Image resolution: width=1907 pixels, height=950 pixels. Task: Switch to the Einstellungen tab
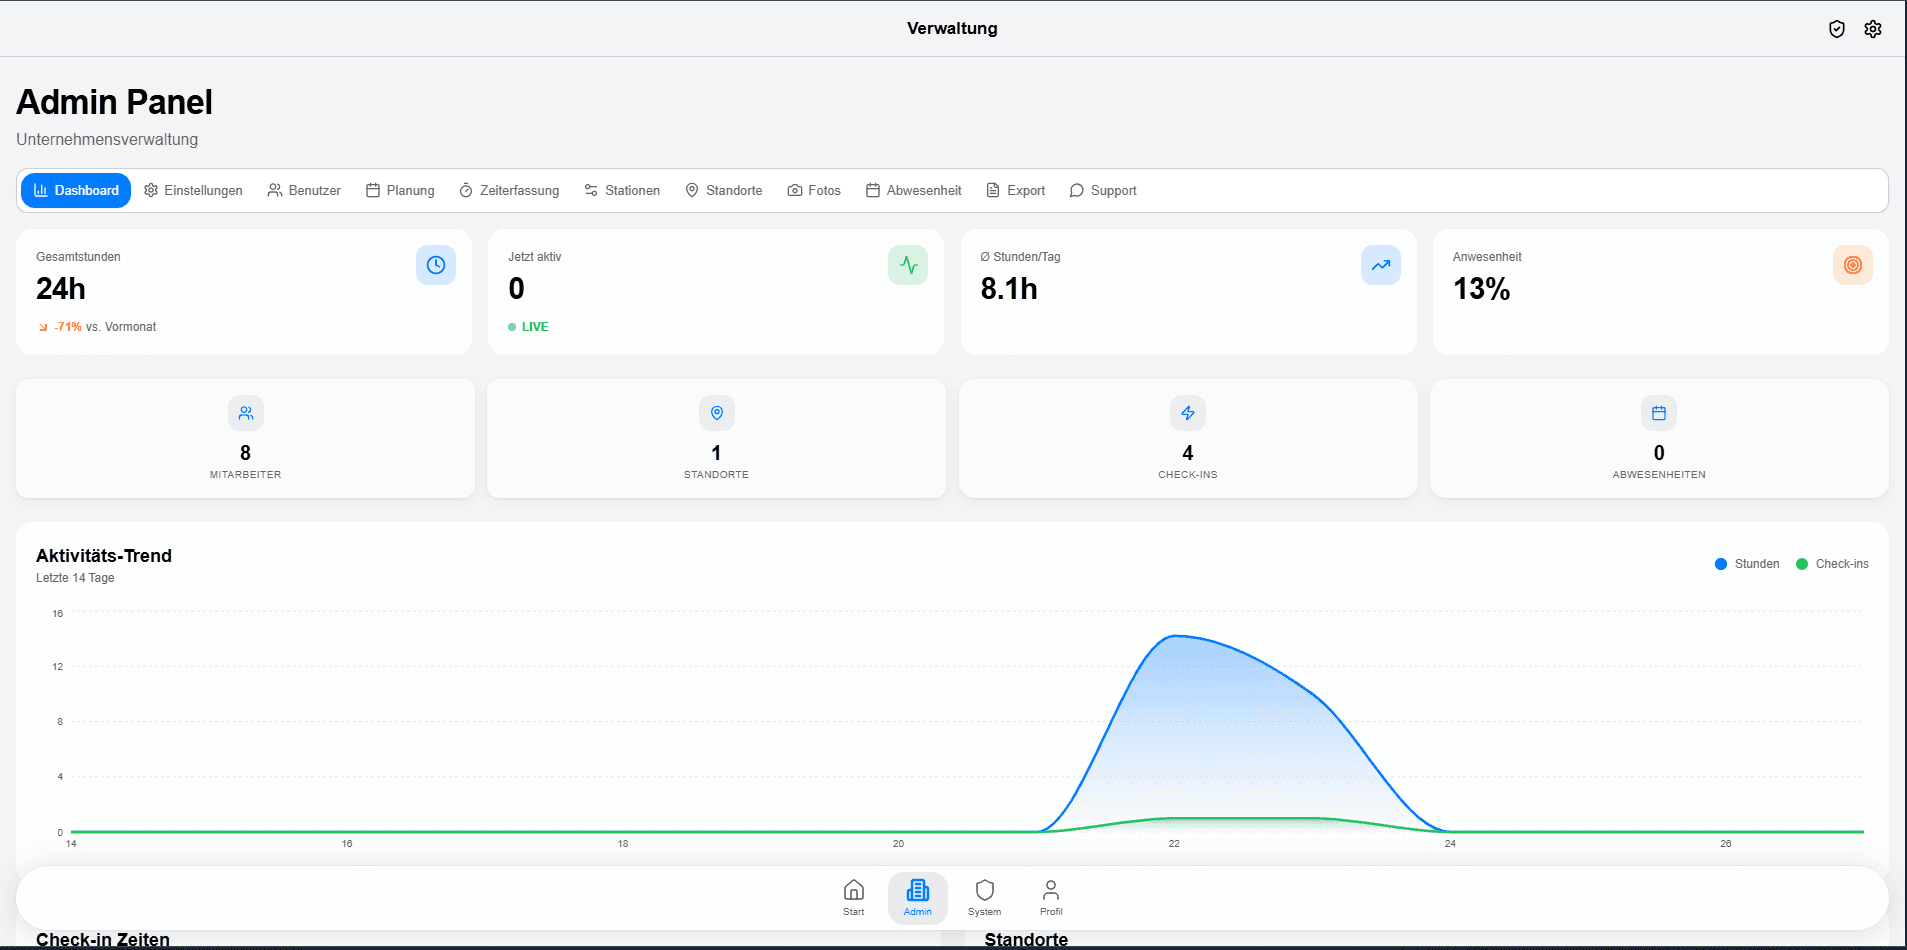click(x=193, y=190)
